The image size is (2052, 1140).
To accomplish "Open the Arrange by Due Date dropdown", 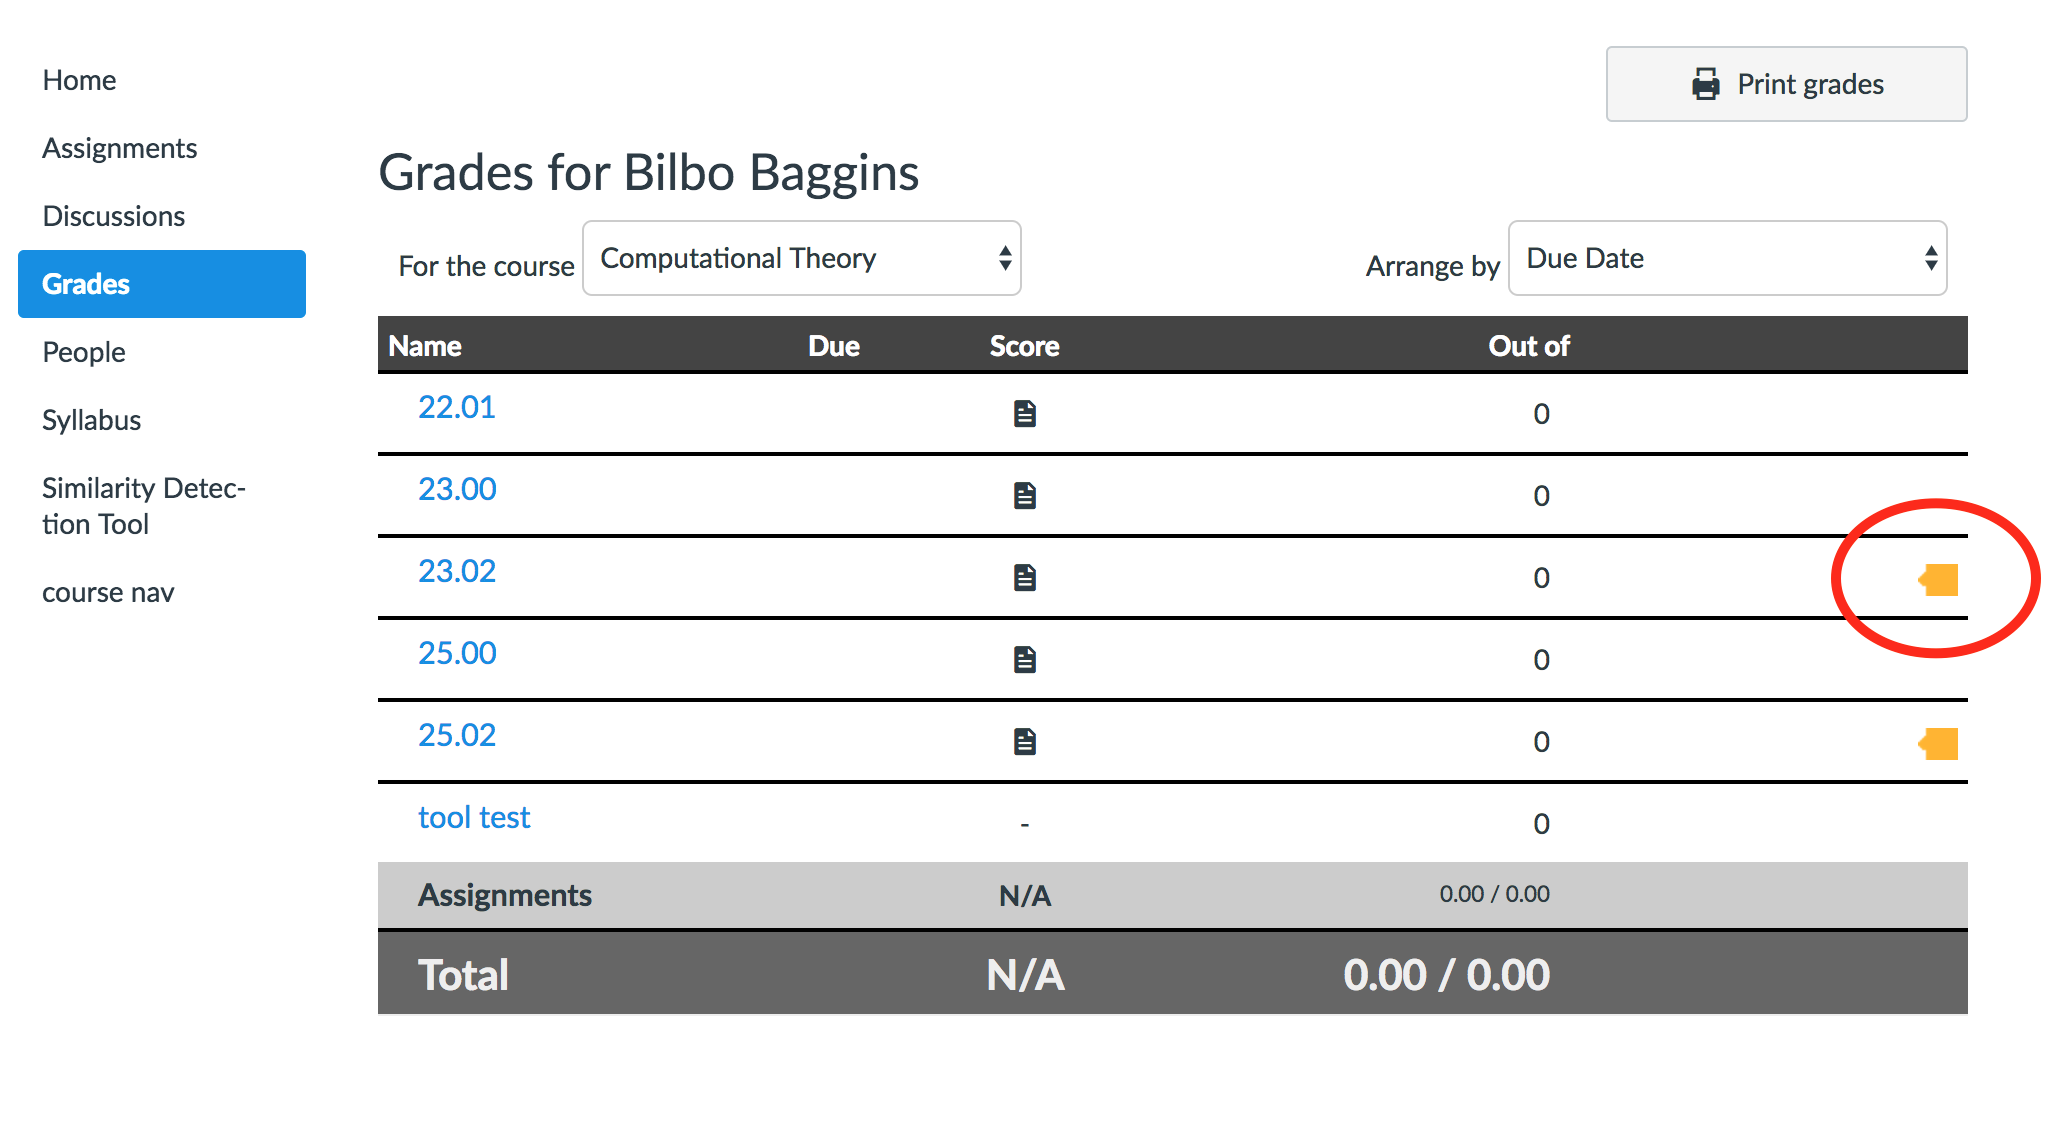I will click(1727, 258).
